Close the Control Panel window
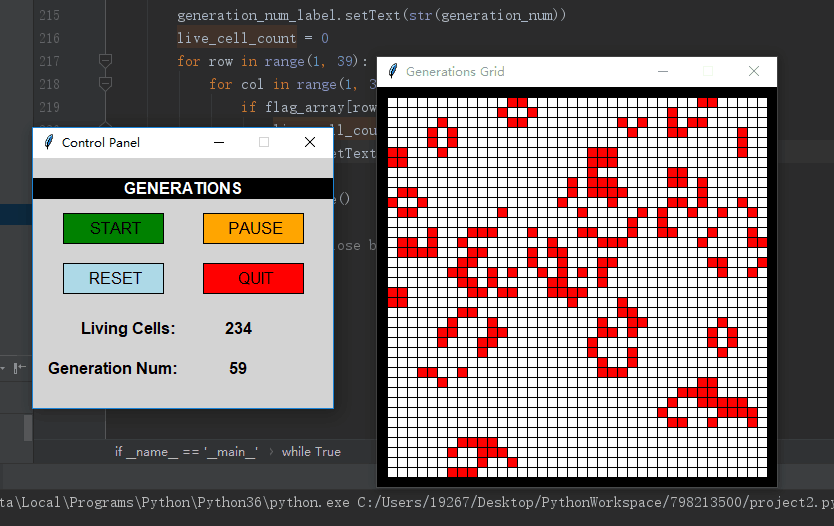 coord(310,142)
